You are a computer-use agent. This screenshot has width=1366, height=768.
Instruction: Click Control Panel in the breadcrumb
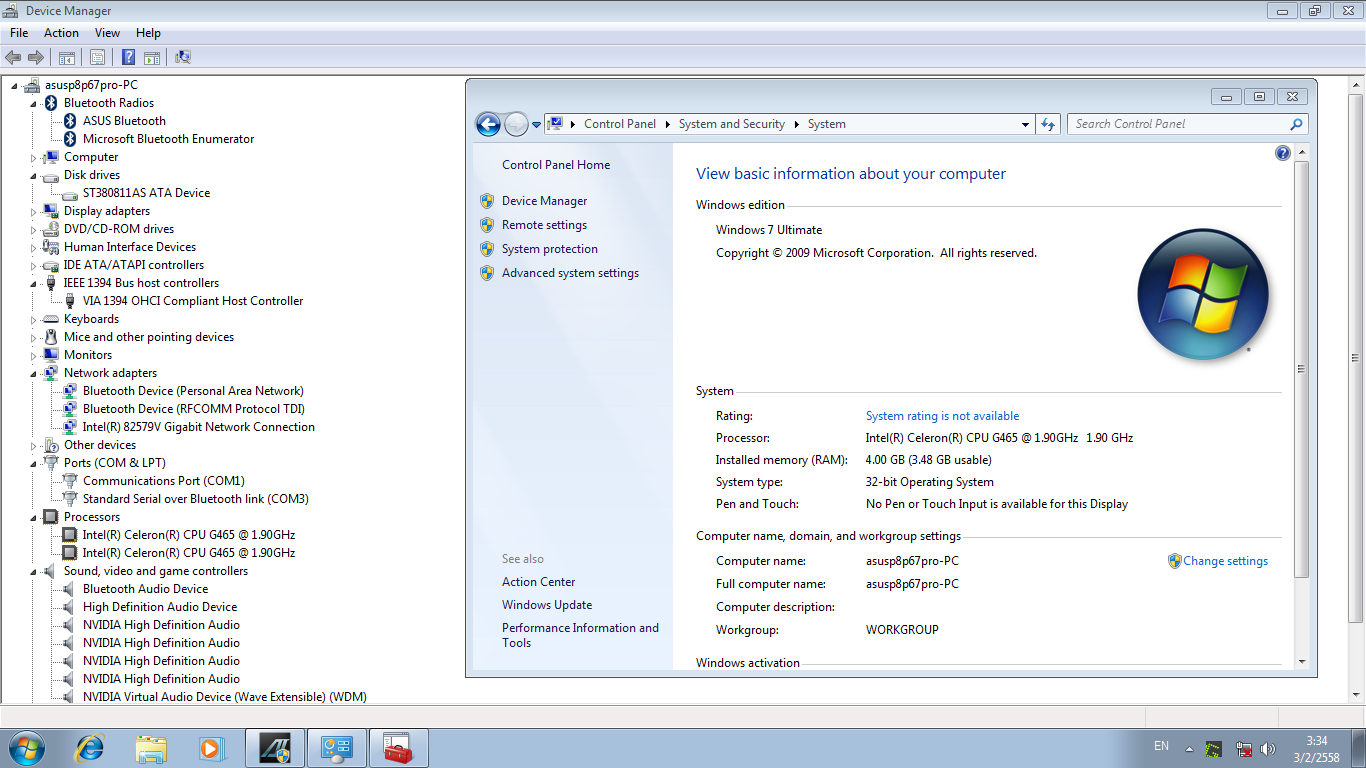click(x=620, y=124)
